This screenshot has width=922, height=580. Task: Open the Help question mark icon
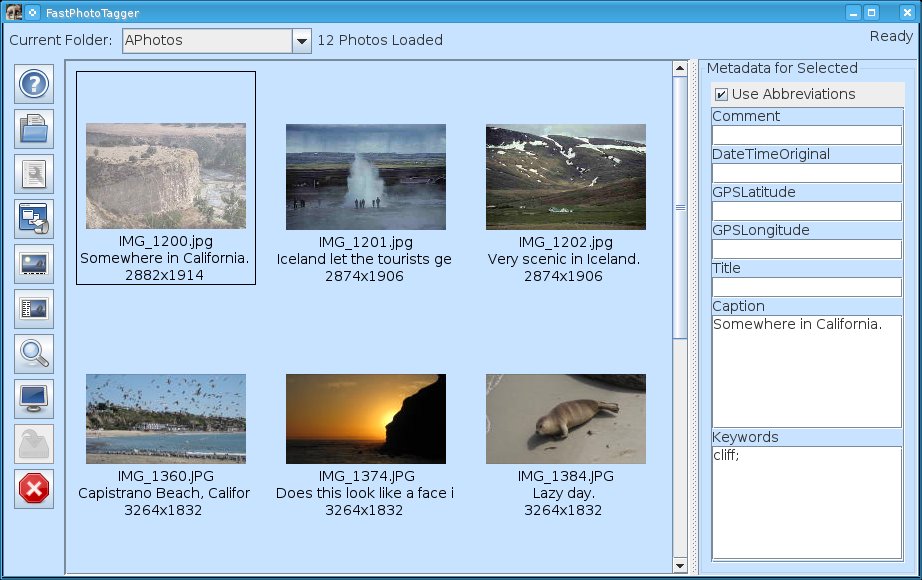[x=34, y=84]
